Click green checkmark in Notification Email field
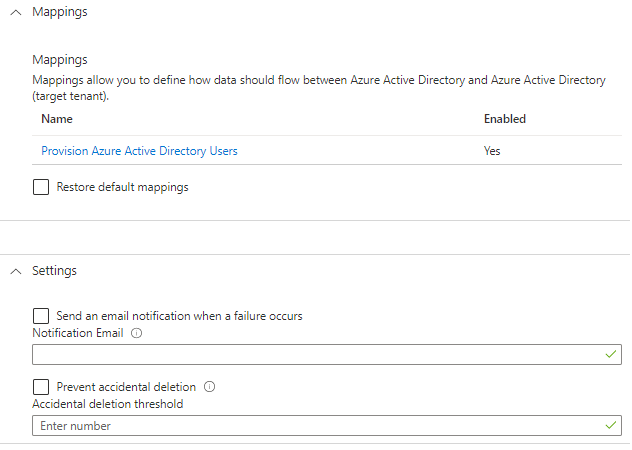This screenshot has width=632, height=450. coord(611,355)
